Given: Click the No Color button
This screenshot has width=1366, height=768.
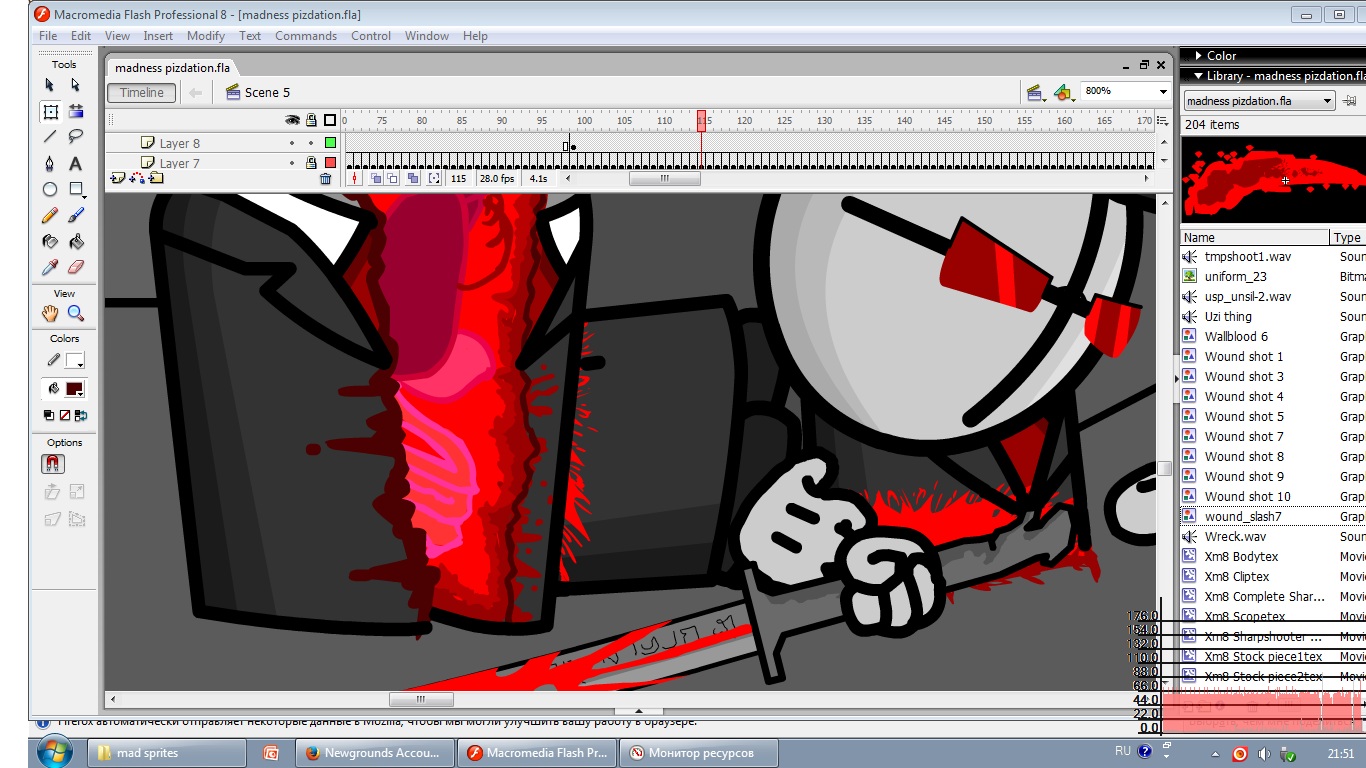Looking at the screenshot, I should click(65, 415).
